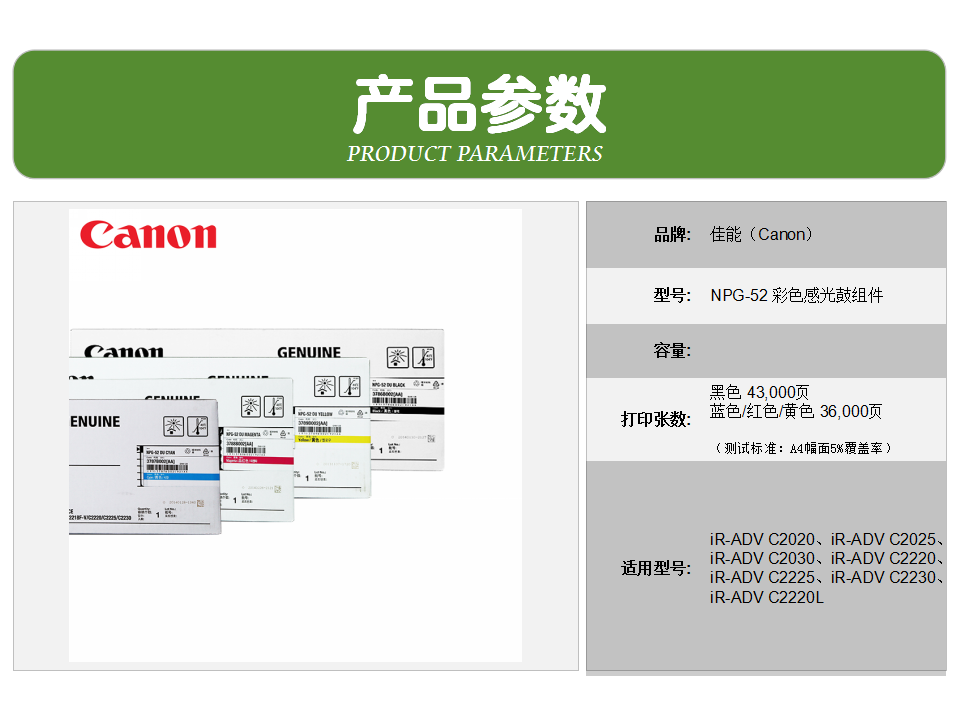Click the magenta color stripe on the box label
Image resolution: width=960 pixels, height=720 pixels.
(x=258, y=460)
